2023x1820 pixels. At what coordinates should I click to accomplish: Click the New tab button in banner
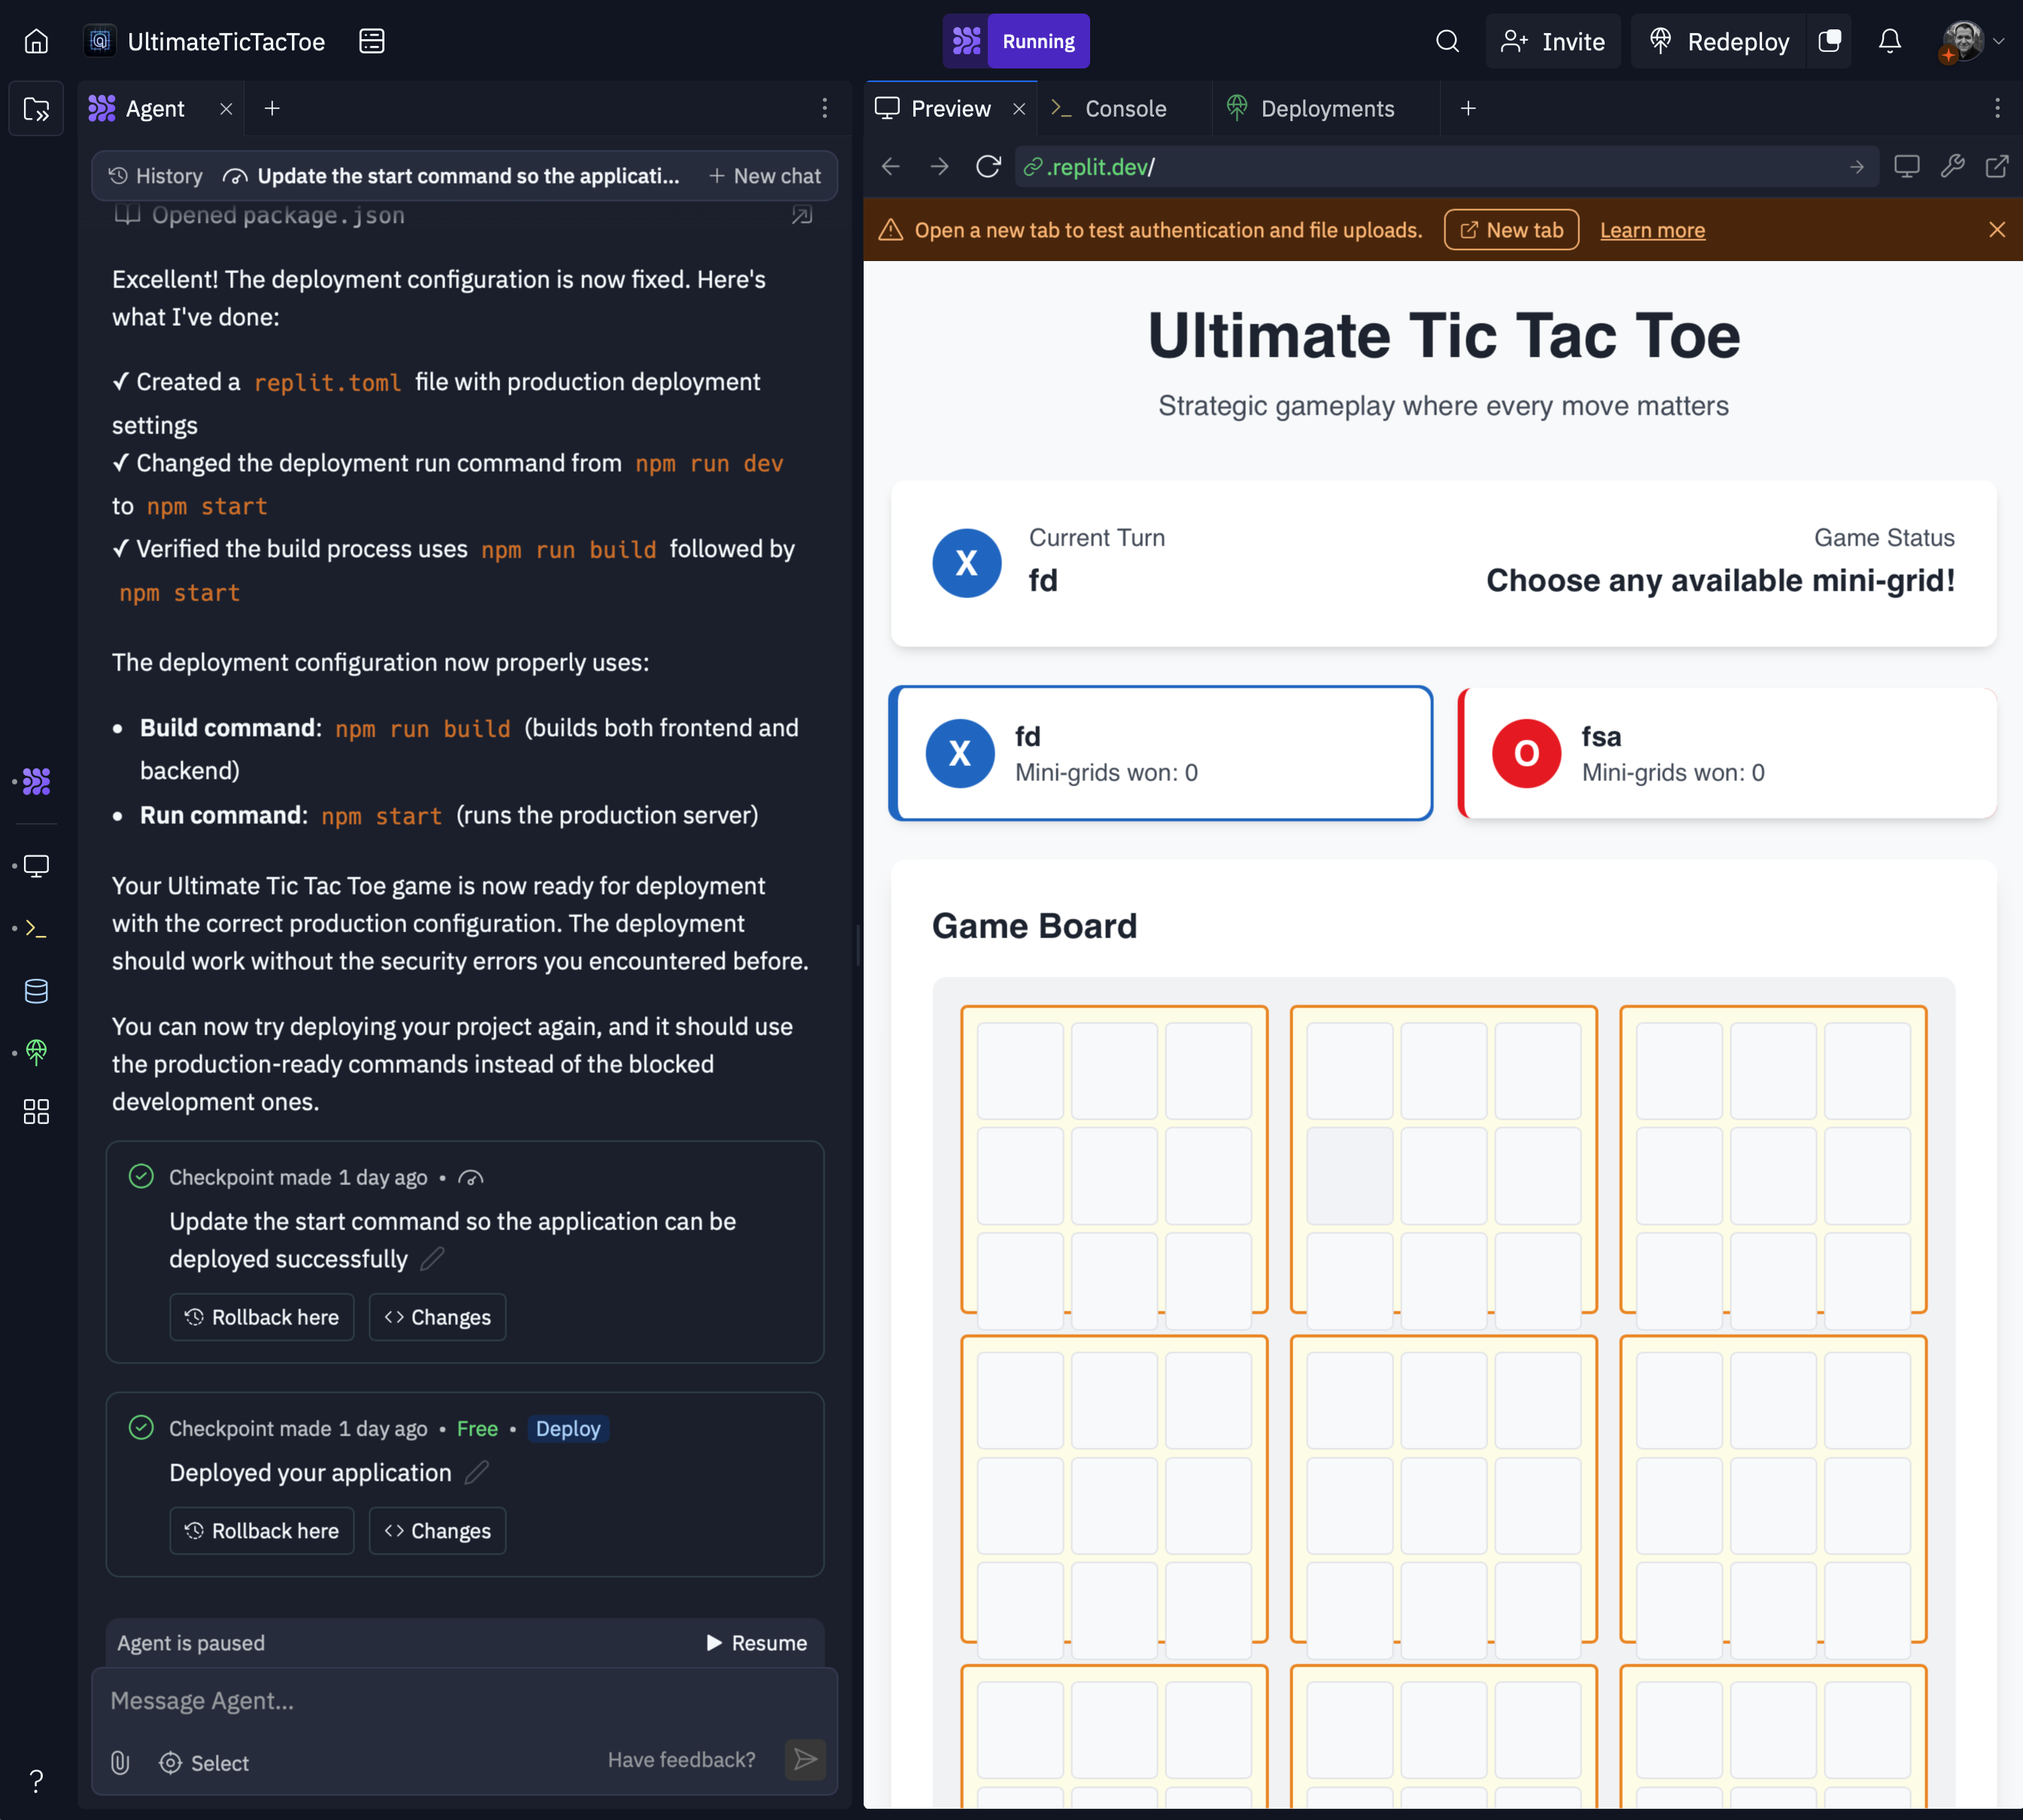click(1511, 230)
